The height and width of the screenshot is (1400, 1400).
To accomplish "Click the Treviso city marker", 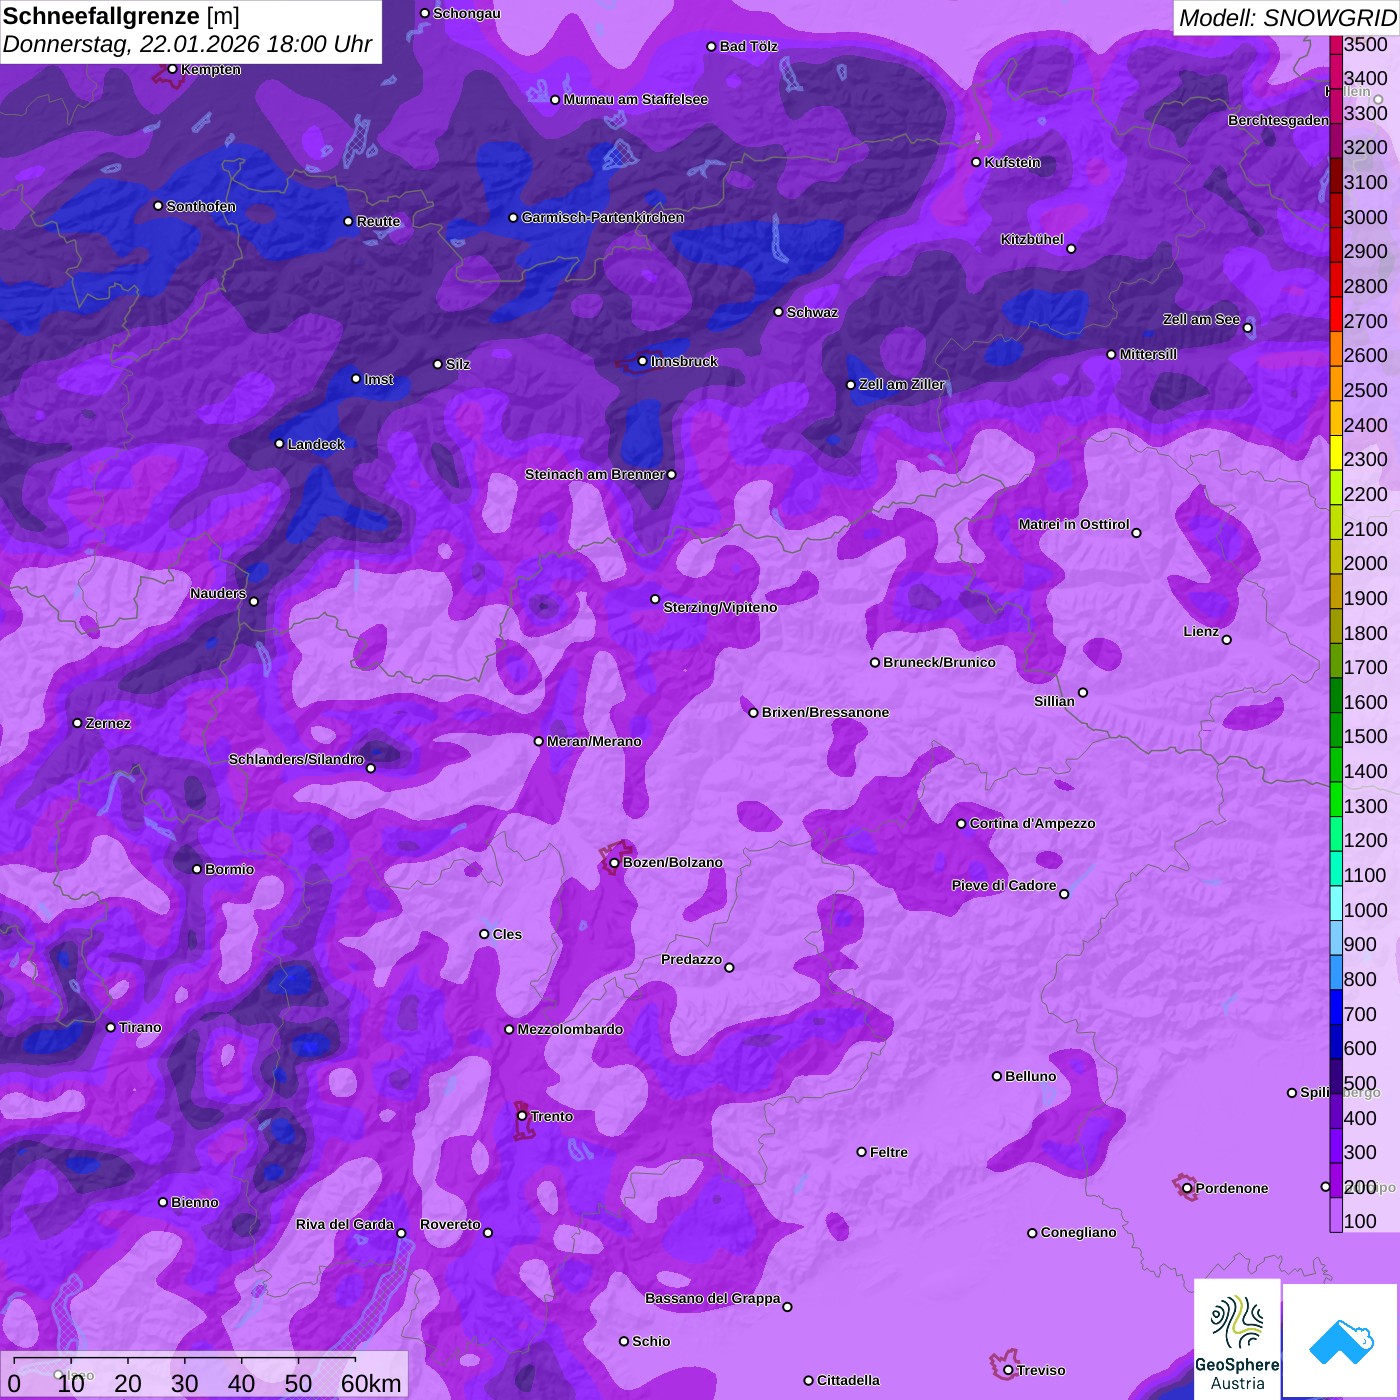I will (x=1008, y=1371).
